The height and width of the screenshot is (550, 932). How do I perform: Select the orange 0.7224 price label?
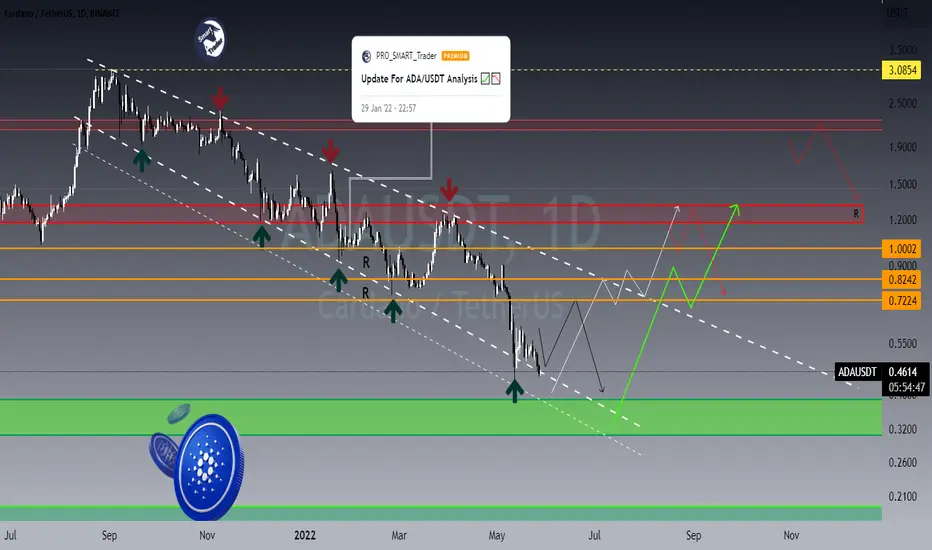pos(902,301)
